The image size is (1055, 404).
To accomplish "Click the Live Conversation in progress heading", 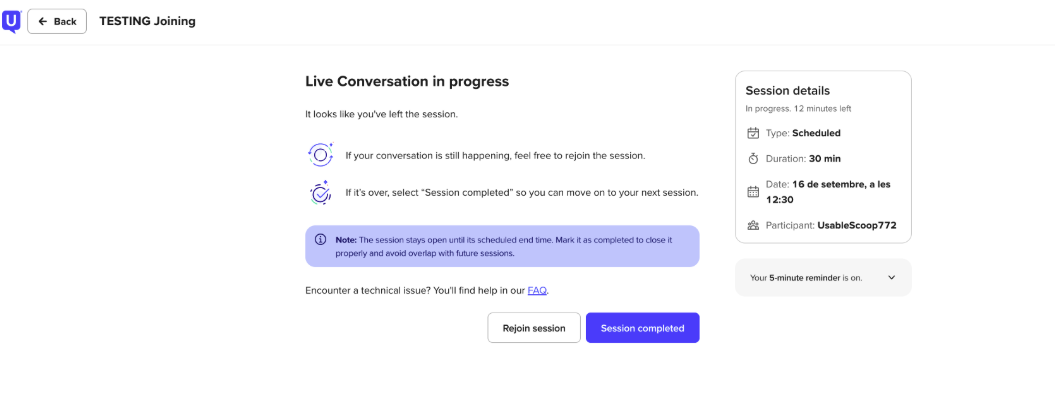I will 407,81.
